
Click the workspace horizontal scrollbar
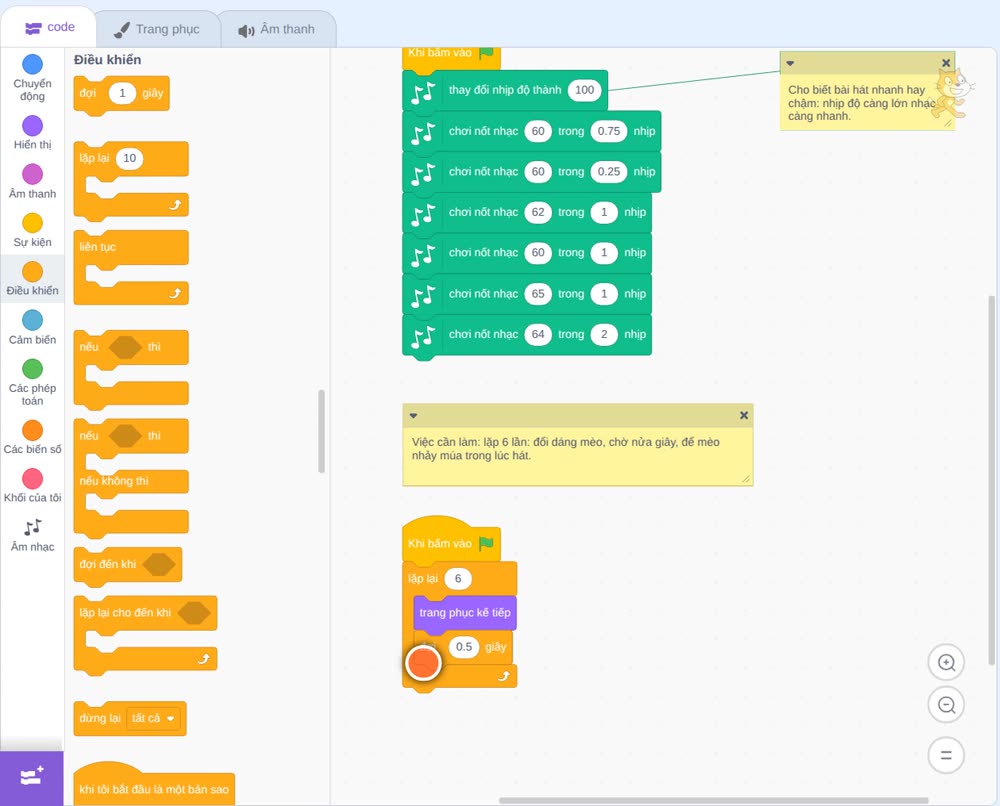point(714,800)
